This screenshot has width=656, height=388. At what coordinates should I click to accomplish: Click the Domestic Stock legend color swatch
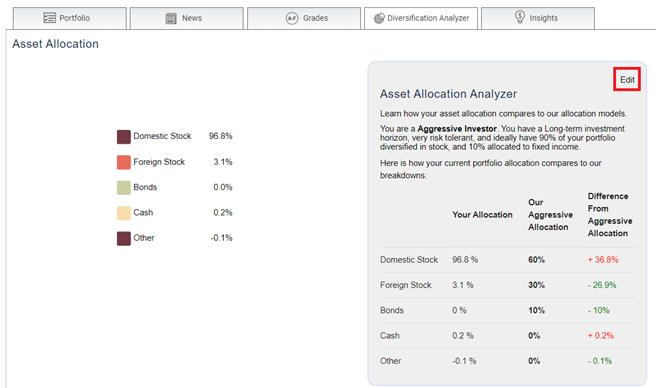(124, 137)
